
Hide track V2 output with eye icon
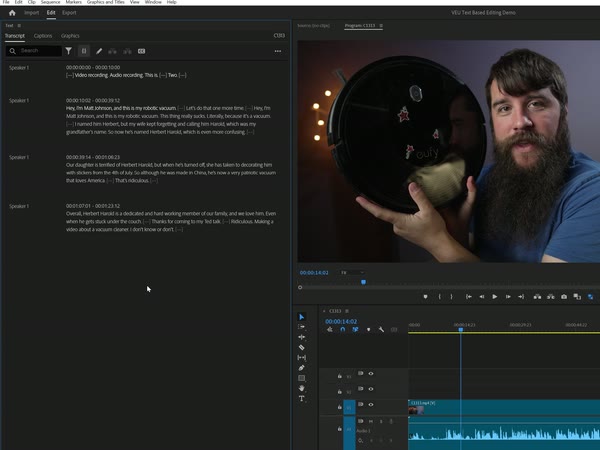pyautogui.click(x=371, y=389)
